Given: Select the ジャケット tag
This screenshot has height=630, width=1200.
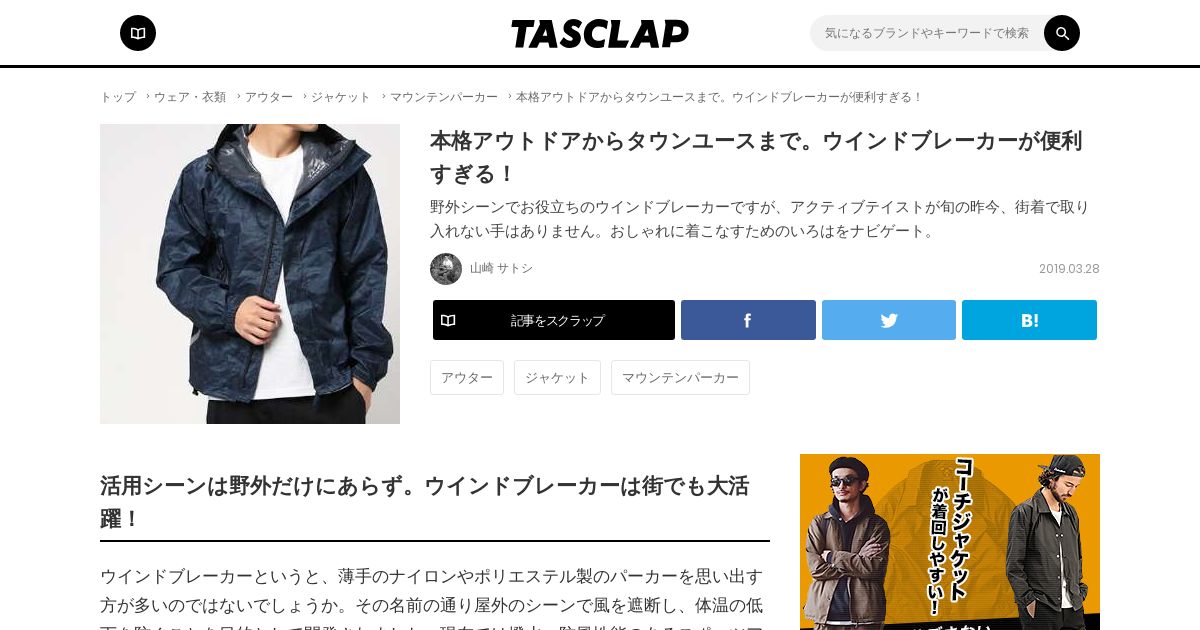Looking at the screenshot, I should (557, 377).
